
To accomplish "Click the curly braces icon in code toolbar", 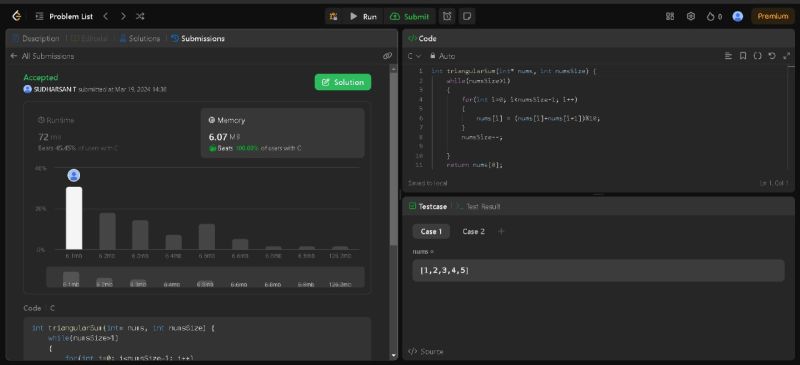I will point(758,56).
